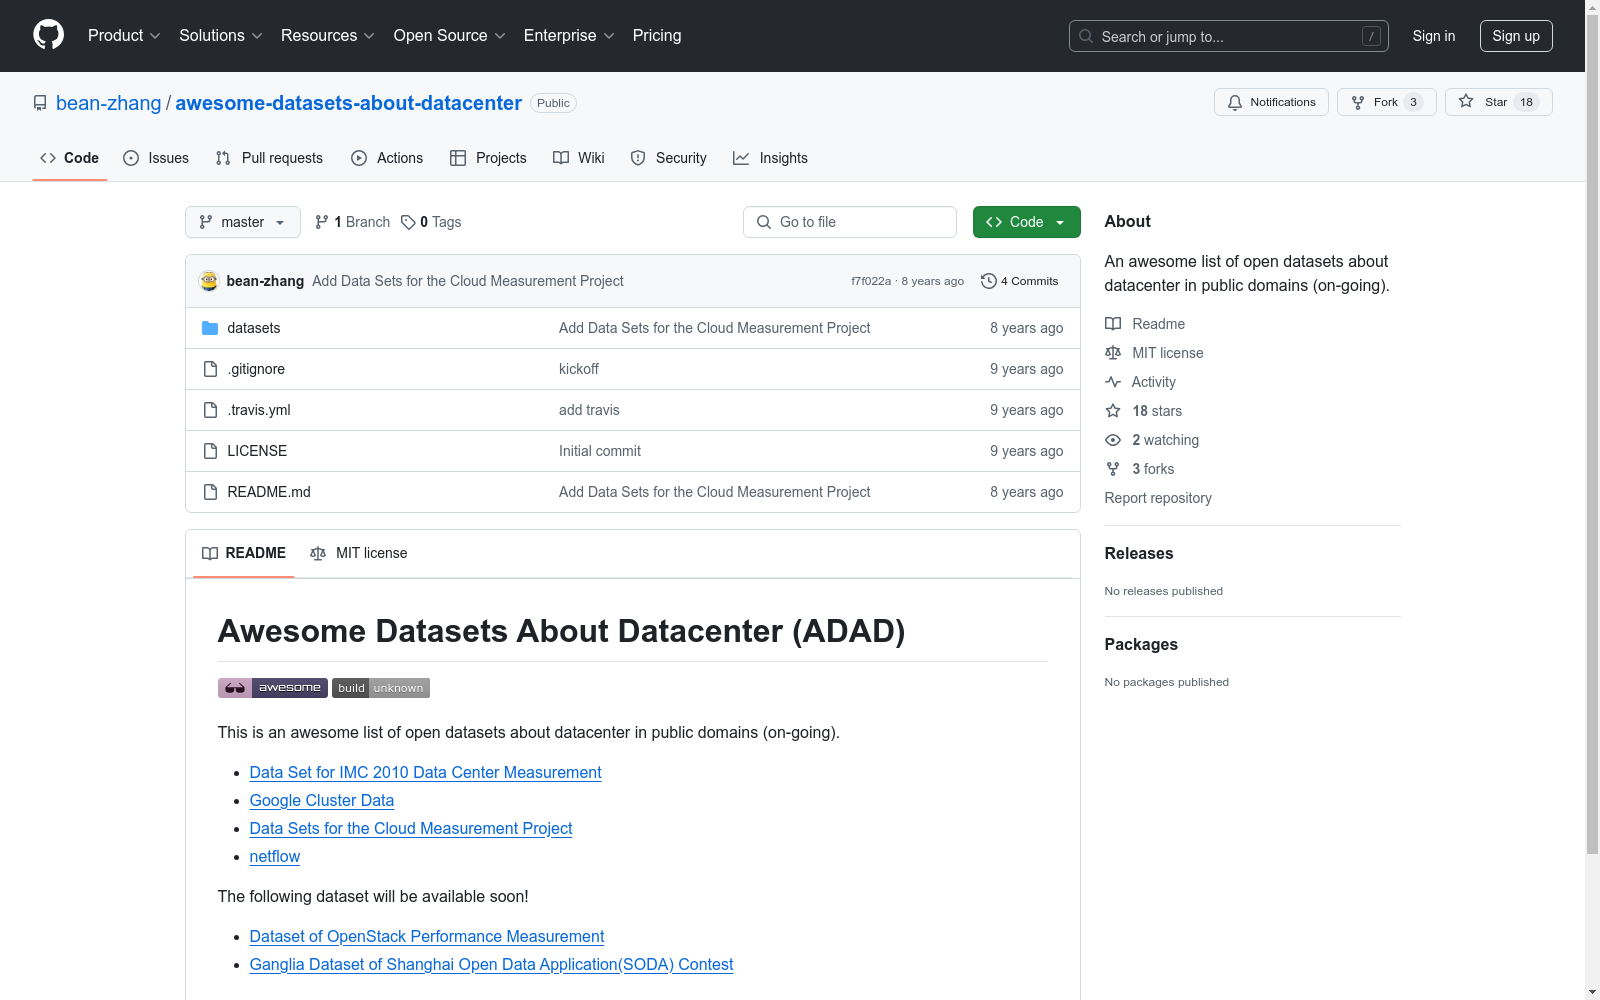This screenshot has height=1000, width=1600.
Task: Click the 'Initial commit' message
Action: [600, 451]
